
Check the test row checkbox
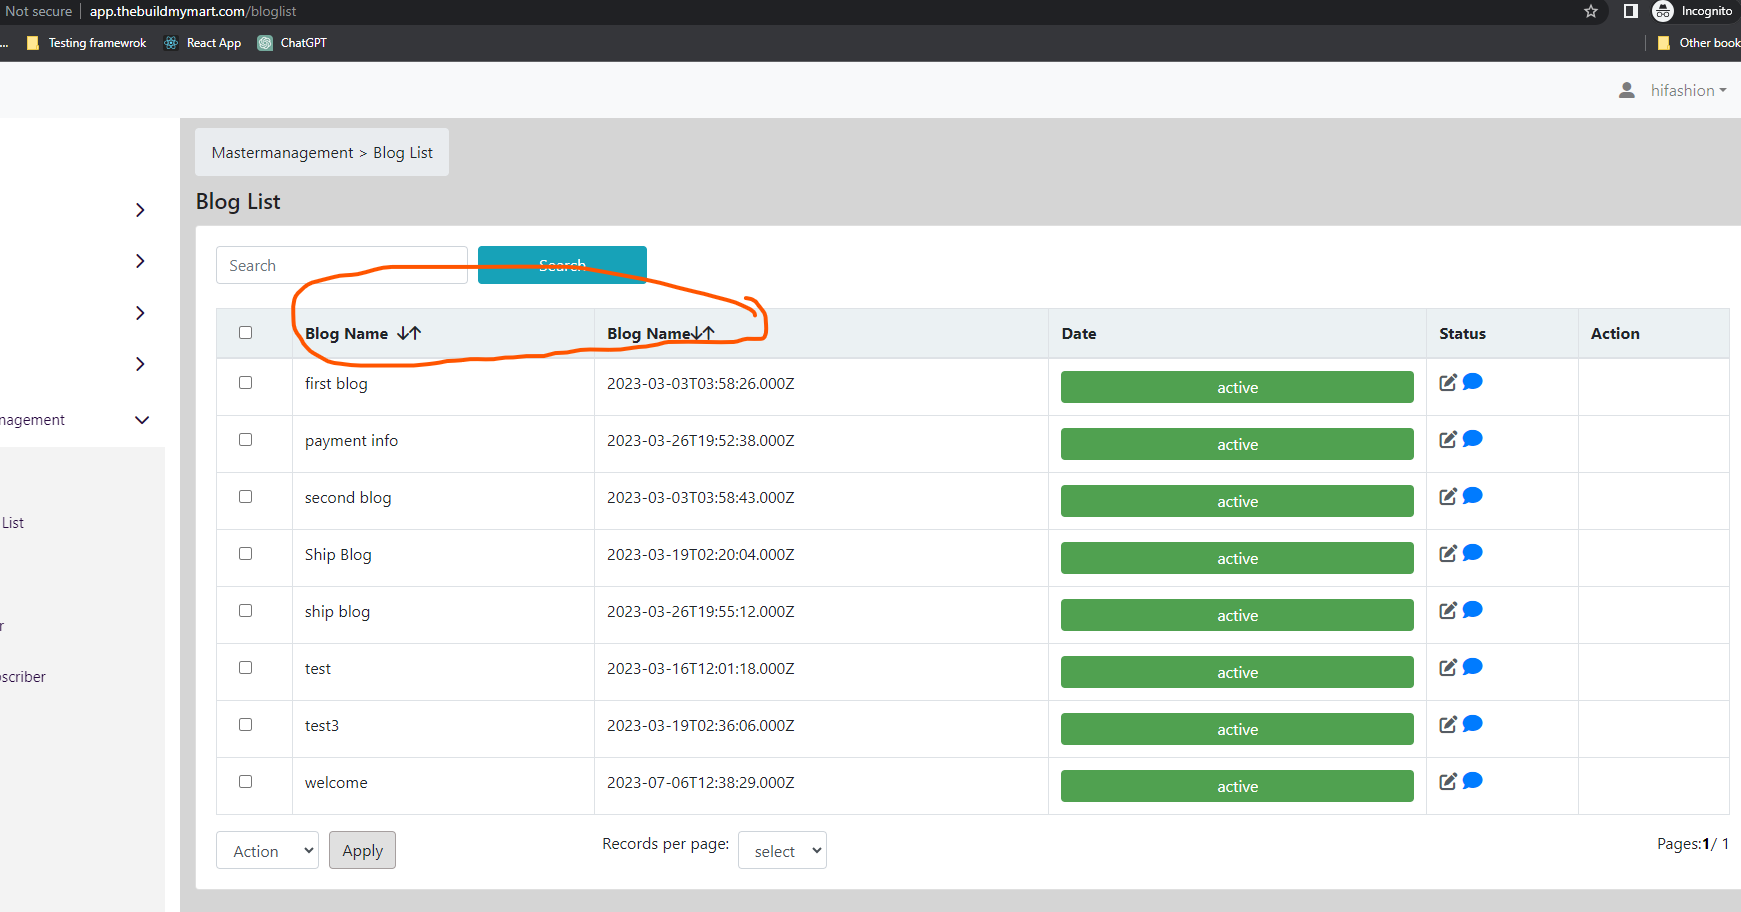245,667
